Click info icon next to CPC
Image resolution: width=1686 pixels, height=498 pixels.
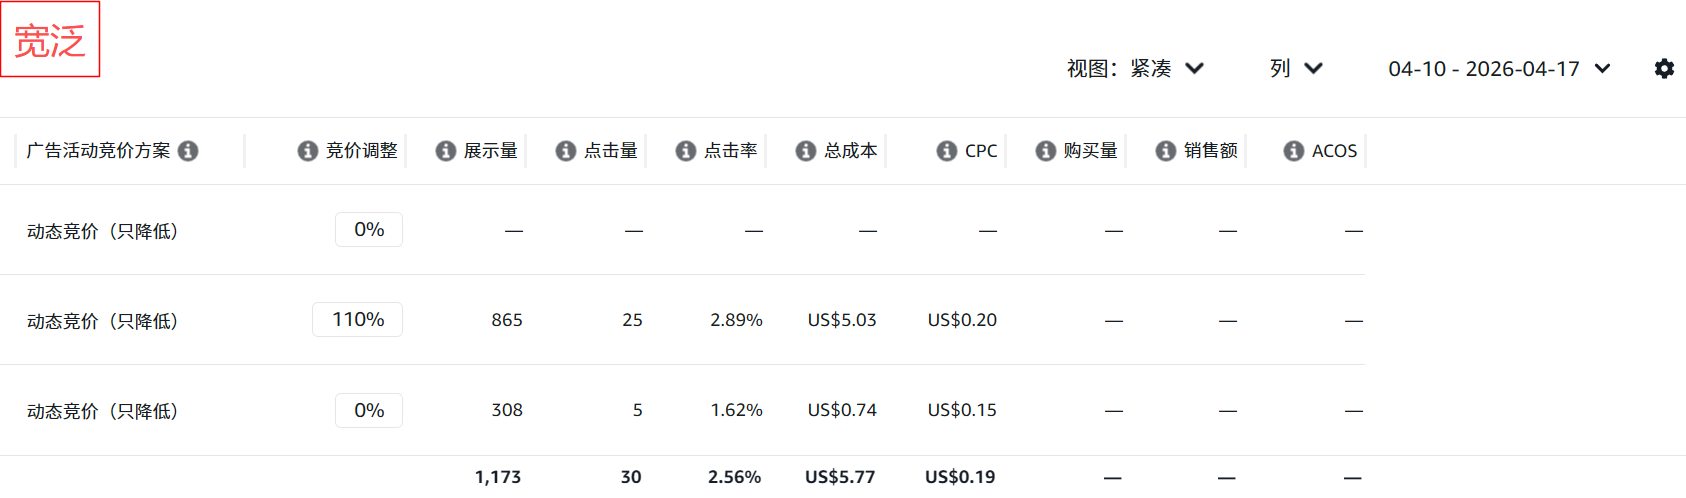(x=947, y=151)
